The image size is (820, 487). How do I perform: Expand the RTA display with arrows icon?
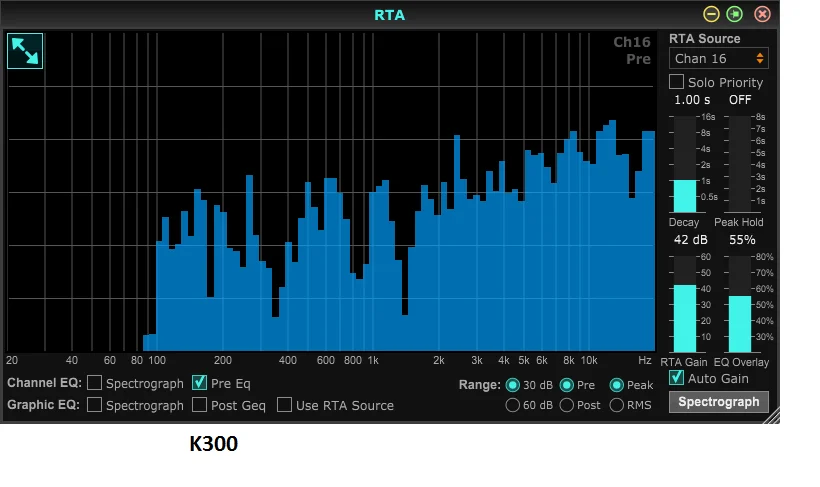25,51
